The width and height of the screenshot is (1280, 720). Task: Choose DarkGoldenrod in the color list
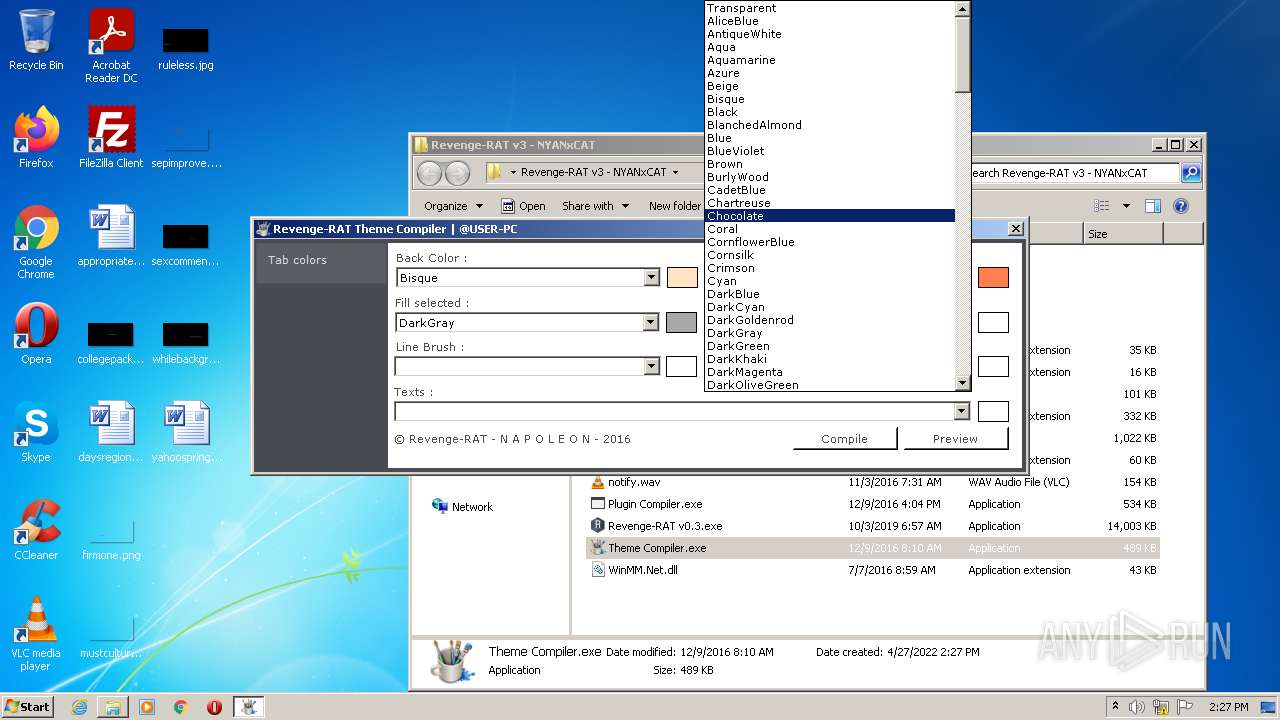pos(830,320)
